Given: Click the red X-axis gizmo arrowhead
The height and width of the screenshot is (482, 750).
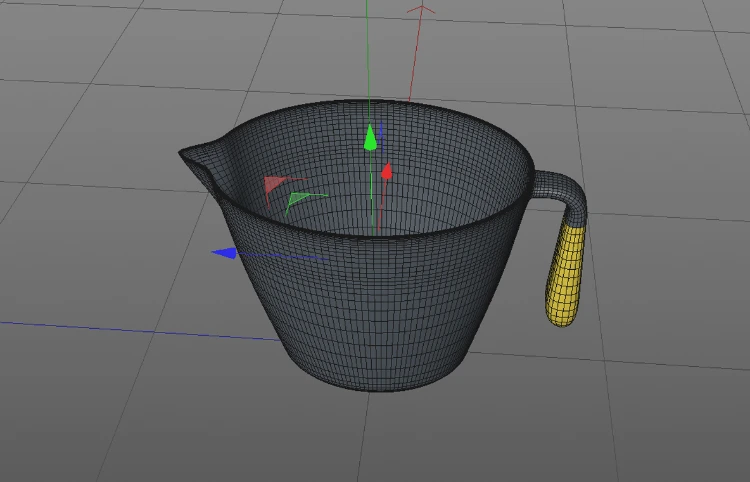Looking at the screenshot, I should coord(386,173).
